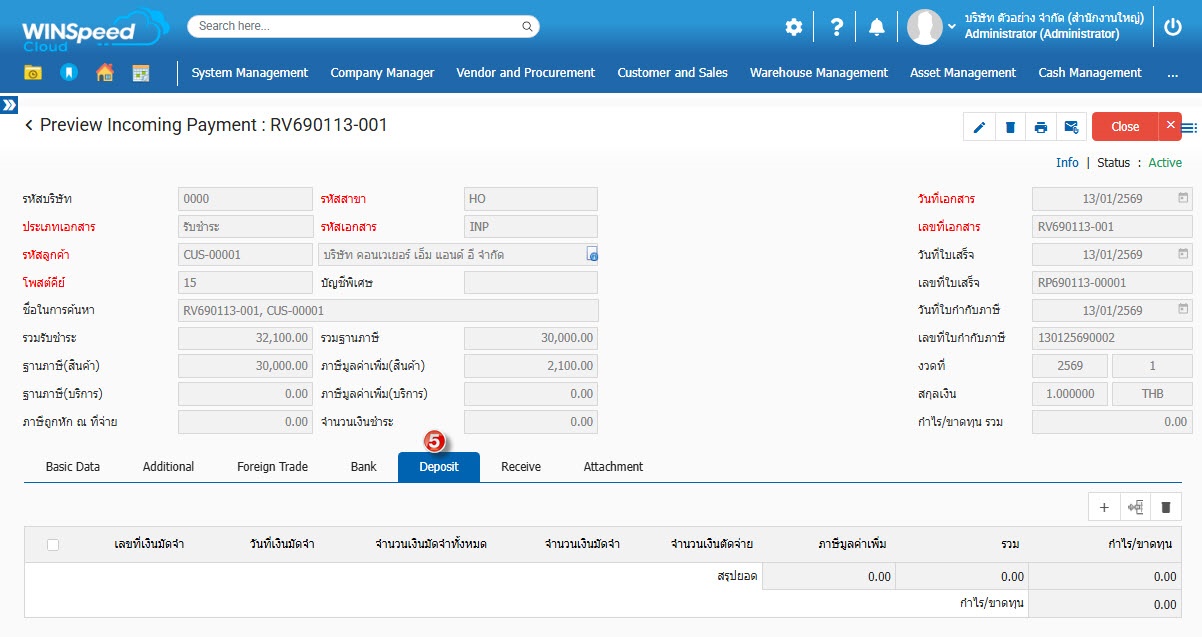The image size is (1202, 637).
Task: Open the document date calendar picker
Action: [1183, 198]
